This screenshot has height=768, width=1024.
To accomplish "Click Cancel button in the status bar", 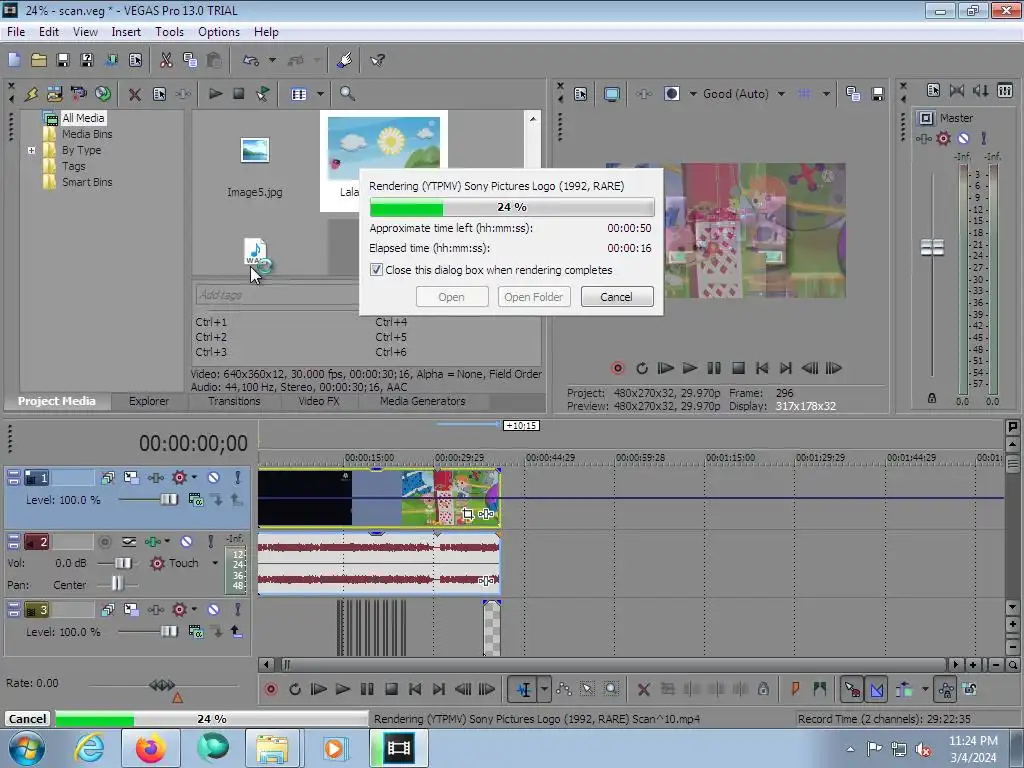I will point(27,718).
